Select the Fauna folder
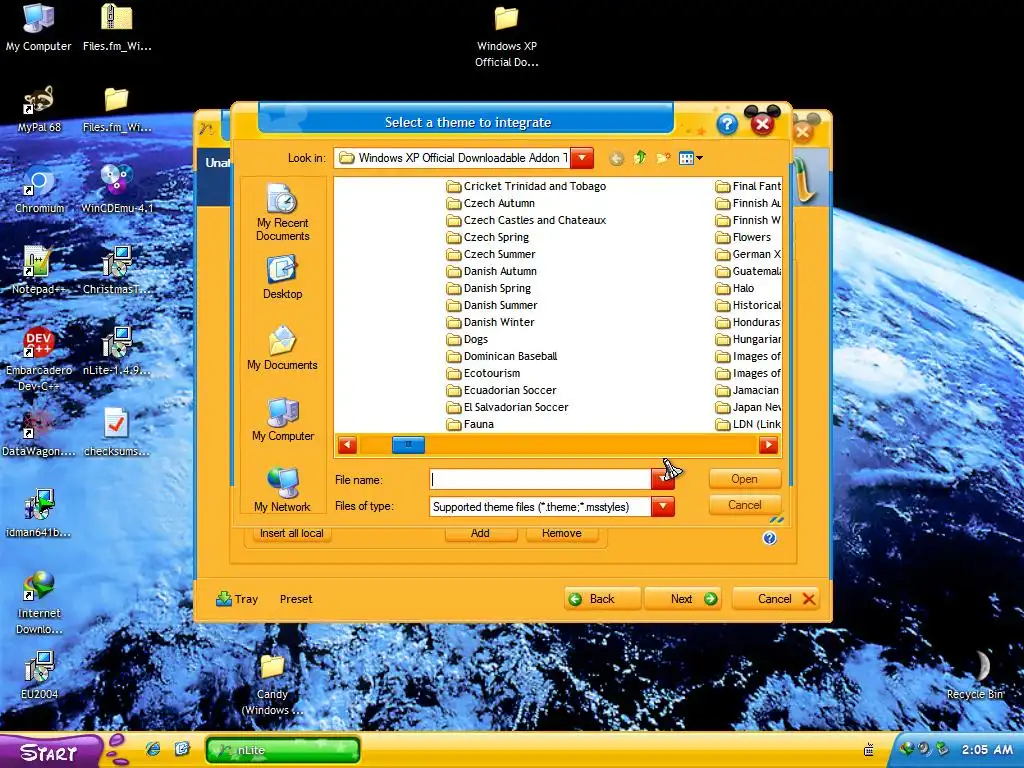Viewport: 1024px width, 768px height. tap(470, 424)
